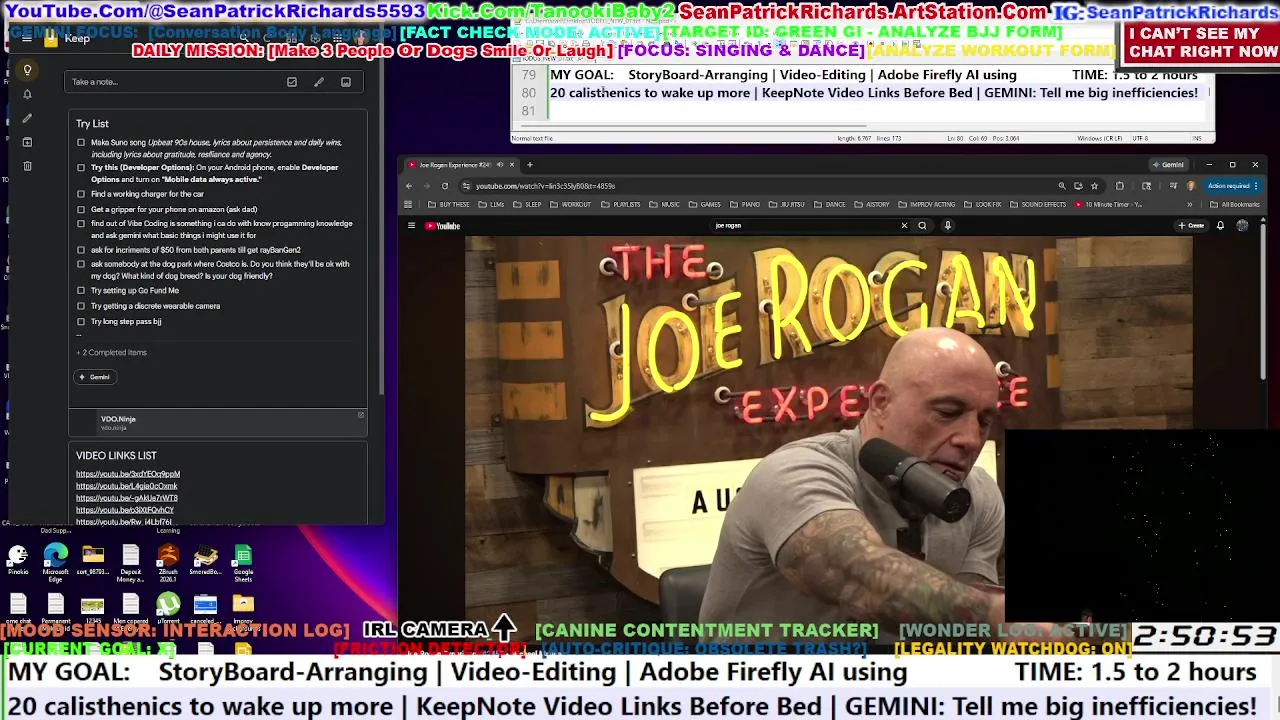Check 'ask somebody at the dog park' item

(81, 264)
